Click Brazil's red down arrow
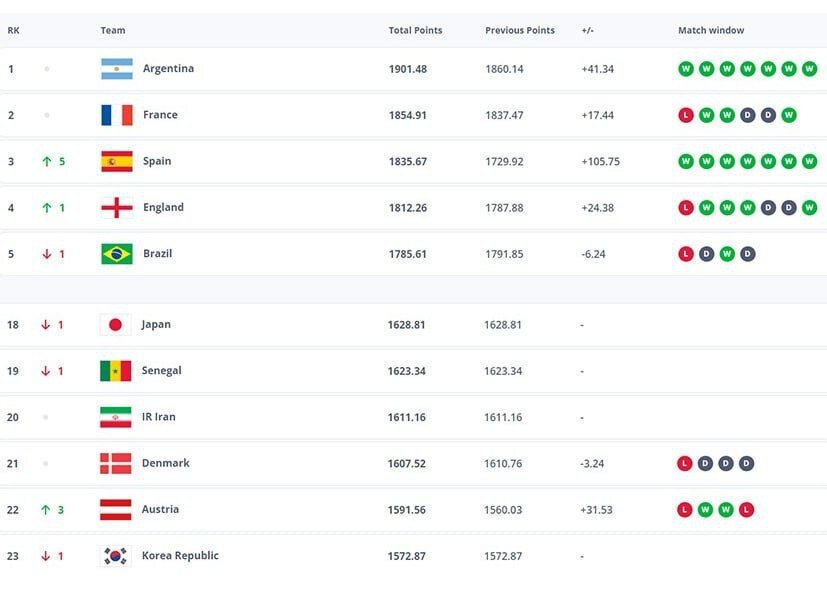Screen dimensions: 827x590 tap(45, 254)
